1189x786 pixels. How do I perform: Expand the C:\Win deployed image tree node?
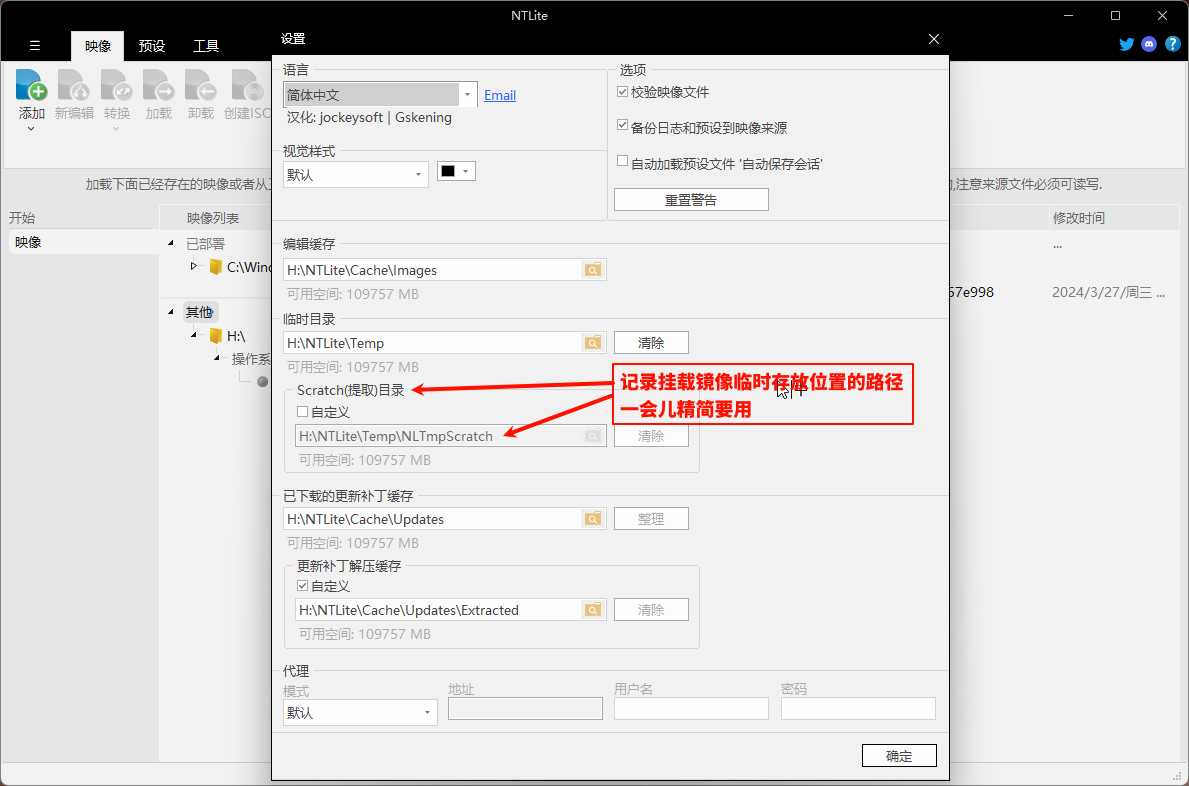(193, 266)
